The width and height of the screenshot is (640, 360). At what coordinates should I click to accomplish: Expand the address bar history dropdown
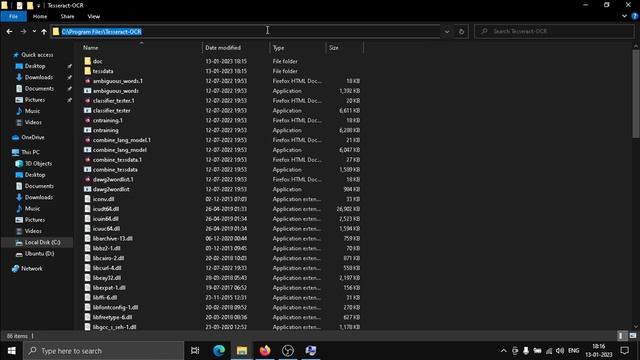[447, 31]
